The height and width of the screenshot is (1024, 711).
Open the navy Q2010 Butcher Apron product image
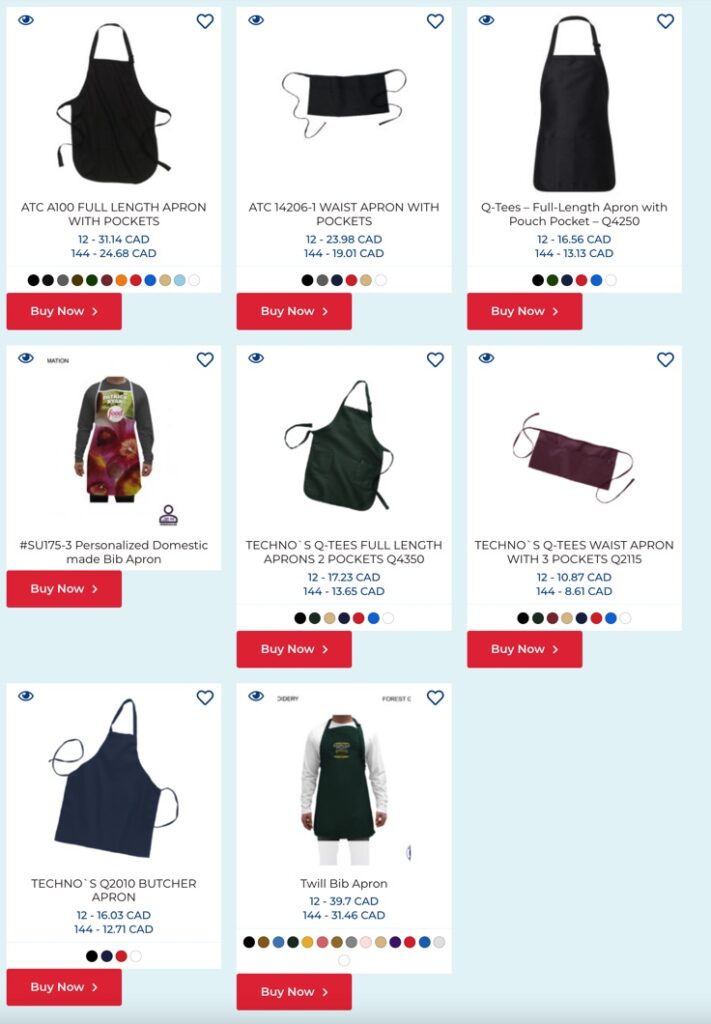[x=114, y=778]
